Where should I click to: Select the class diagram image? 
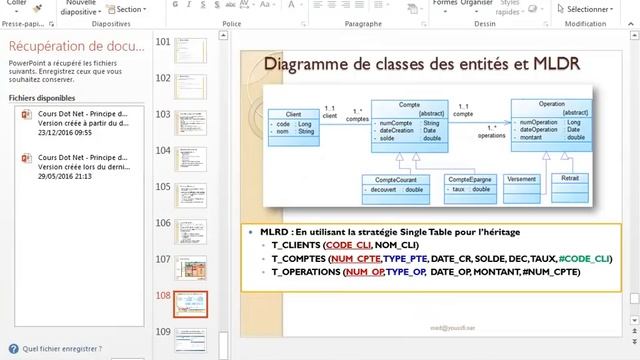pyautogui.click(x=428, y=146)
